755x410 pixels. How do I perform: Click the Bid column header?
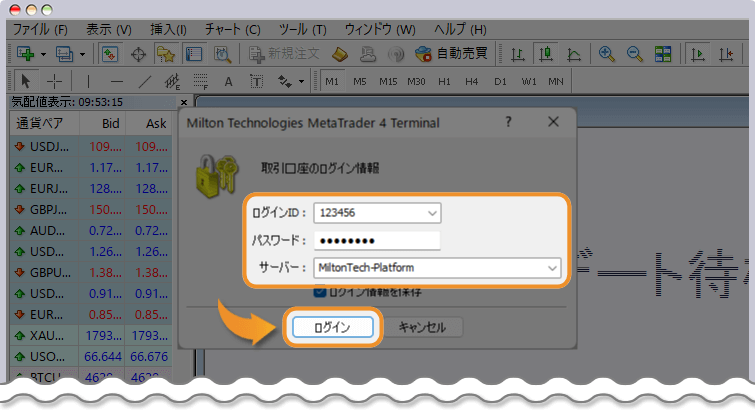(x=103, y=123)
